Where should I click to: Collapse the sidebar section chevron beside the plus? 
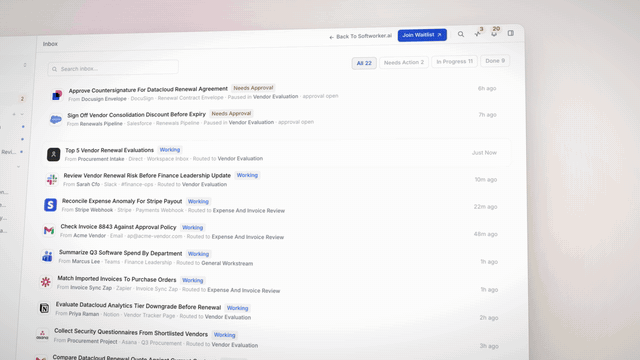pyautogui.click(x=22, y=114)
